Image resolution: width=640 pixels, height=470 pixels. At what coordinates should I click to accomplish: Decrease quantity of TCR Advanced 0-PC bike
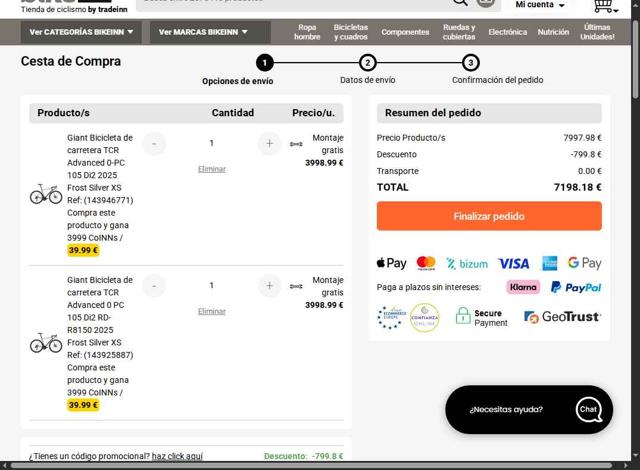click(154, 144)
